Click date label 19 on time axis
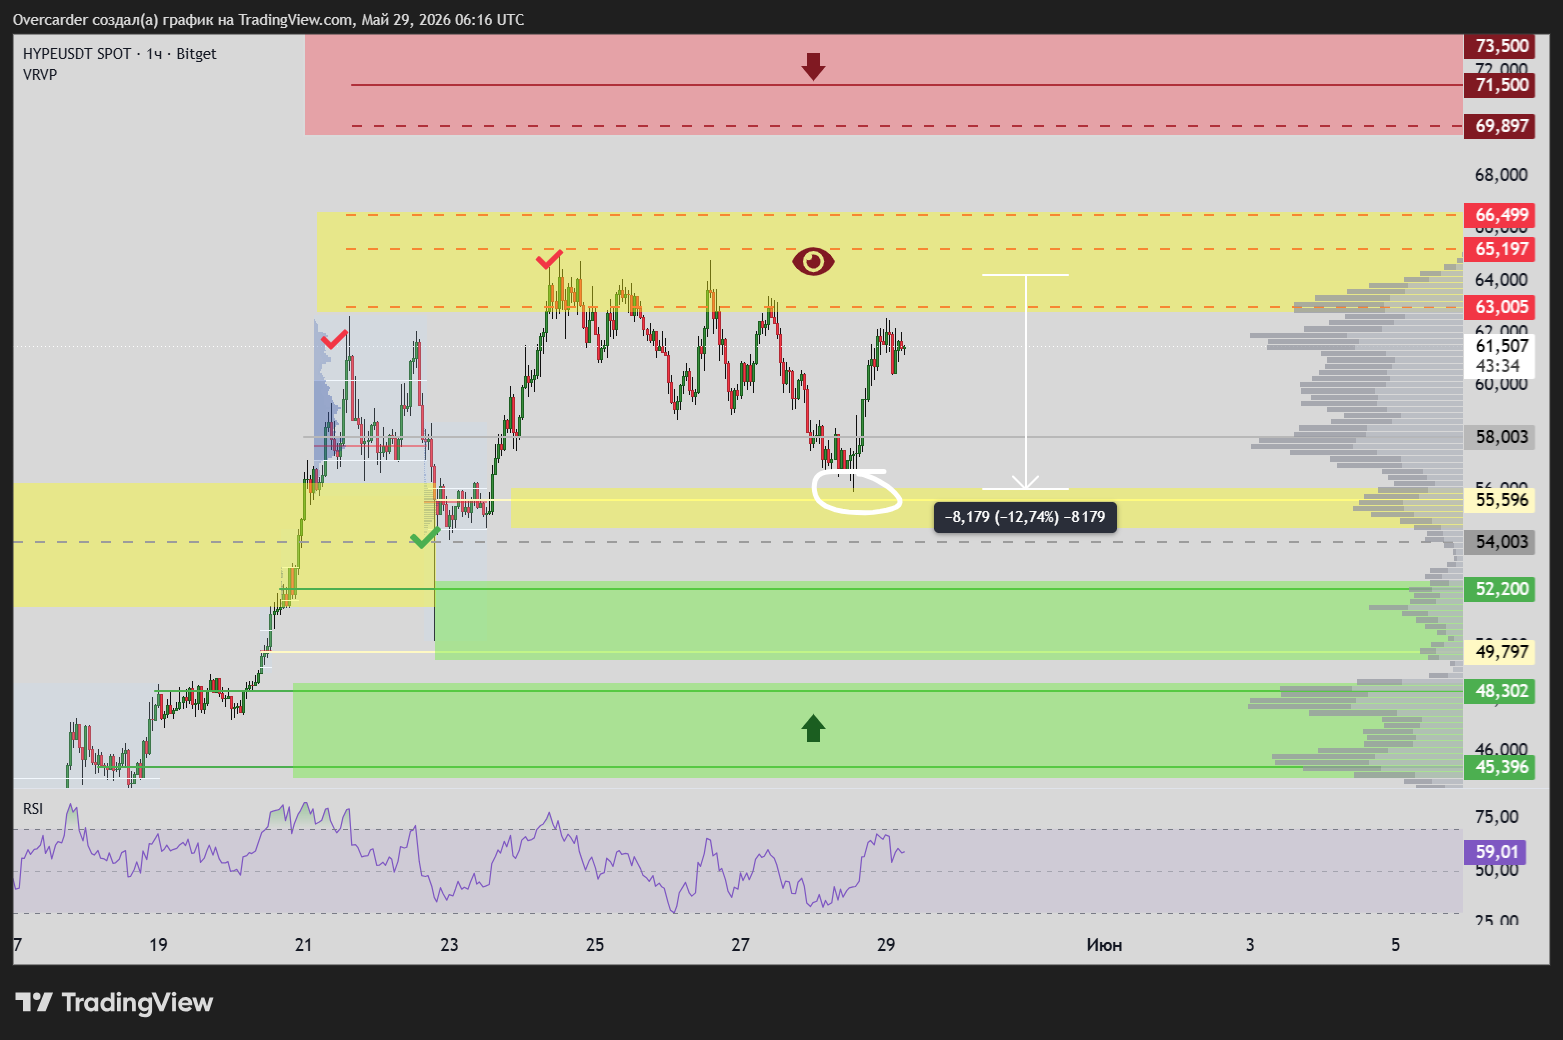1563x1040 pixels. coord(158,945)
